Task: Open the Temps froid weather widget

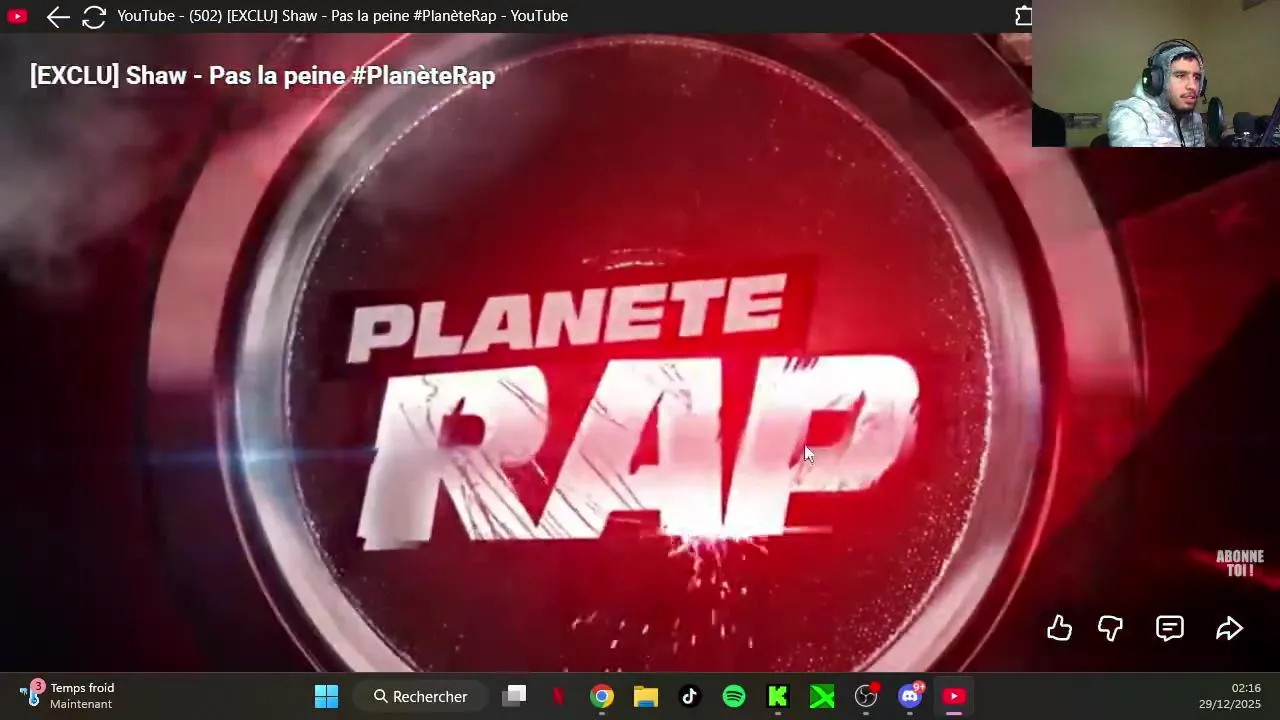Action: tap(68, 696)
